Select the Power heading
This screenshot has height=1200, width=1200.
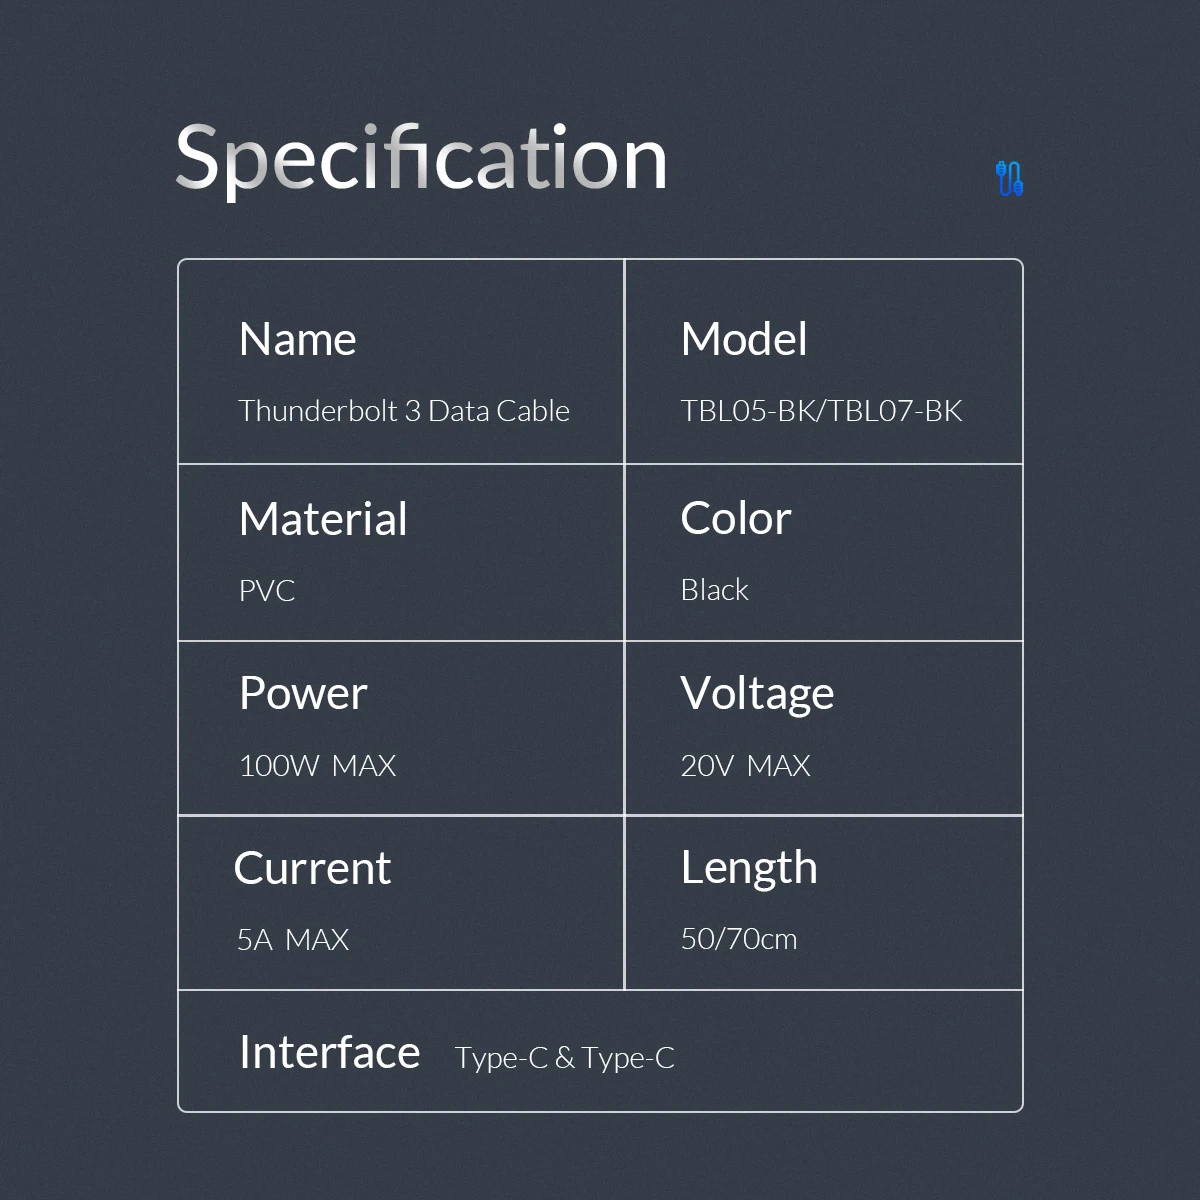pyautogui.click(x=303, y=694)
